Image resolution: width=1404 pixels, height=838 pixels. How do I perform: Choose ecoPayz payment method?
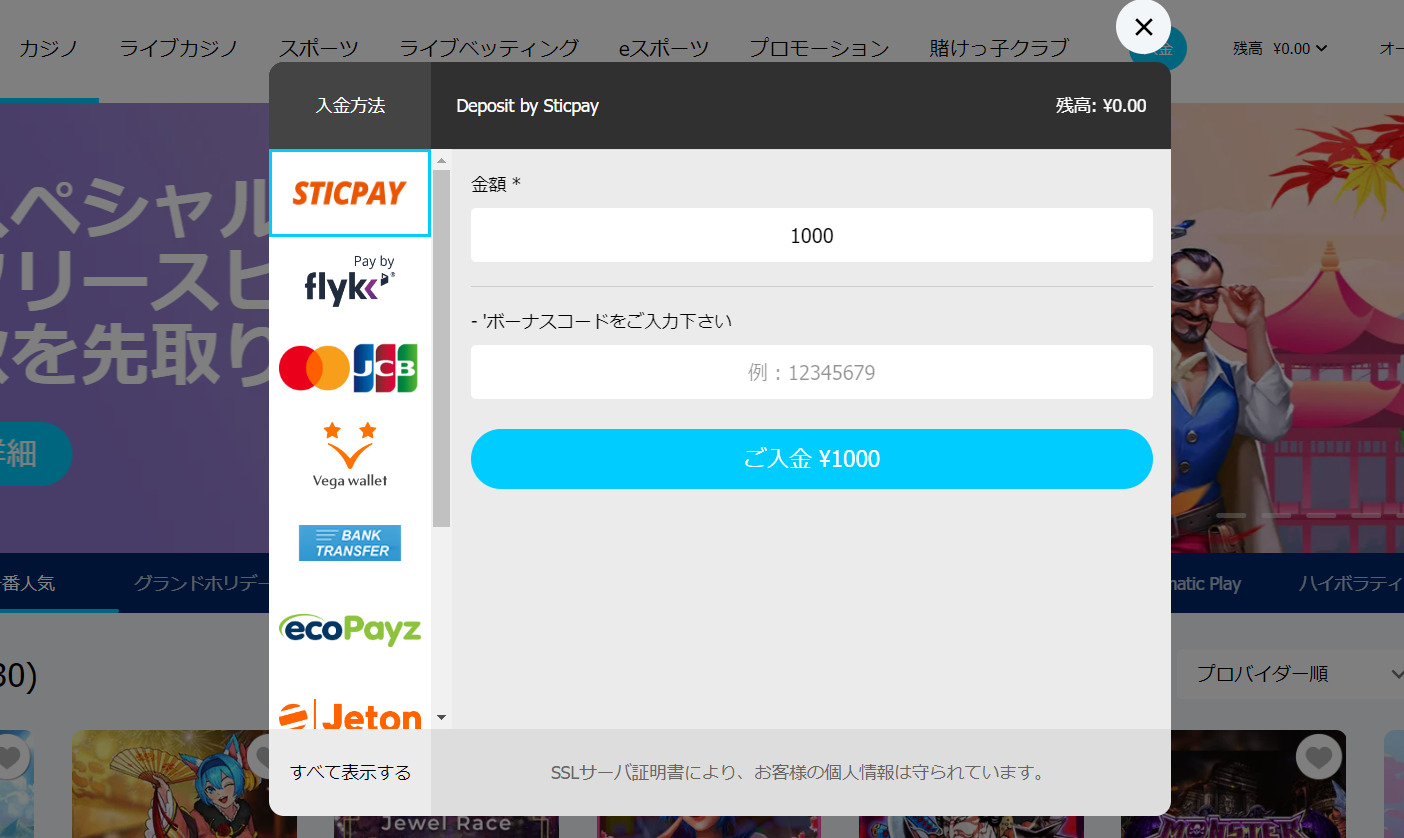coord(350,630)
